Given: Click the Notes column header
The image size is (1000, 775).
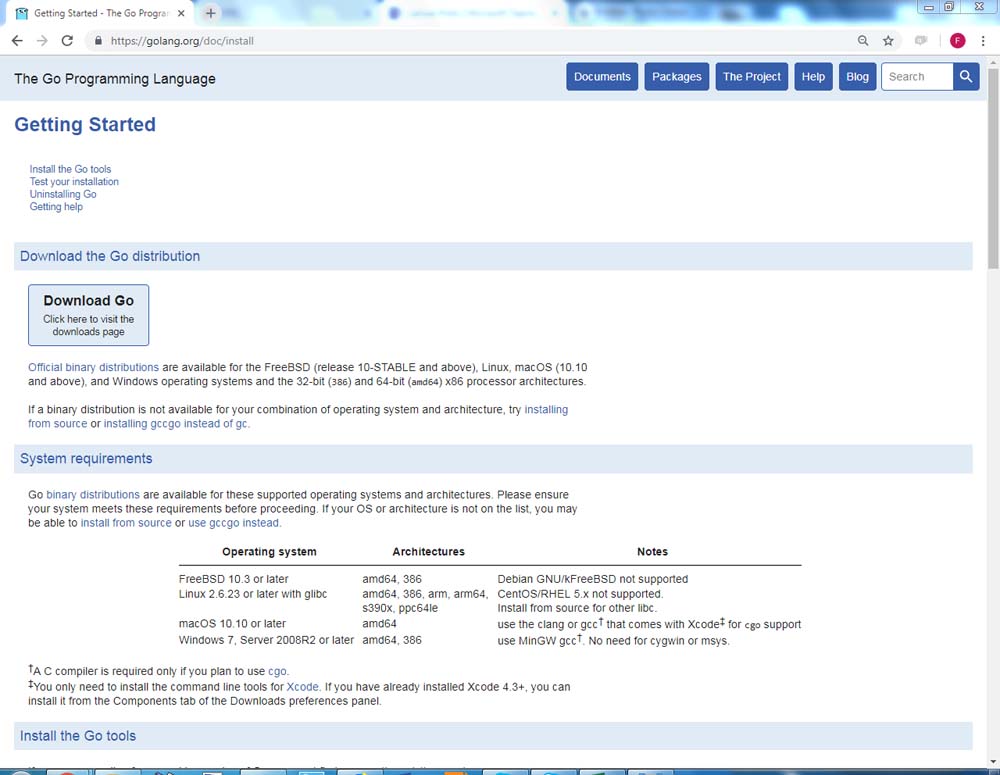Looking at the screenshot, I should [x=652, y=552].
